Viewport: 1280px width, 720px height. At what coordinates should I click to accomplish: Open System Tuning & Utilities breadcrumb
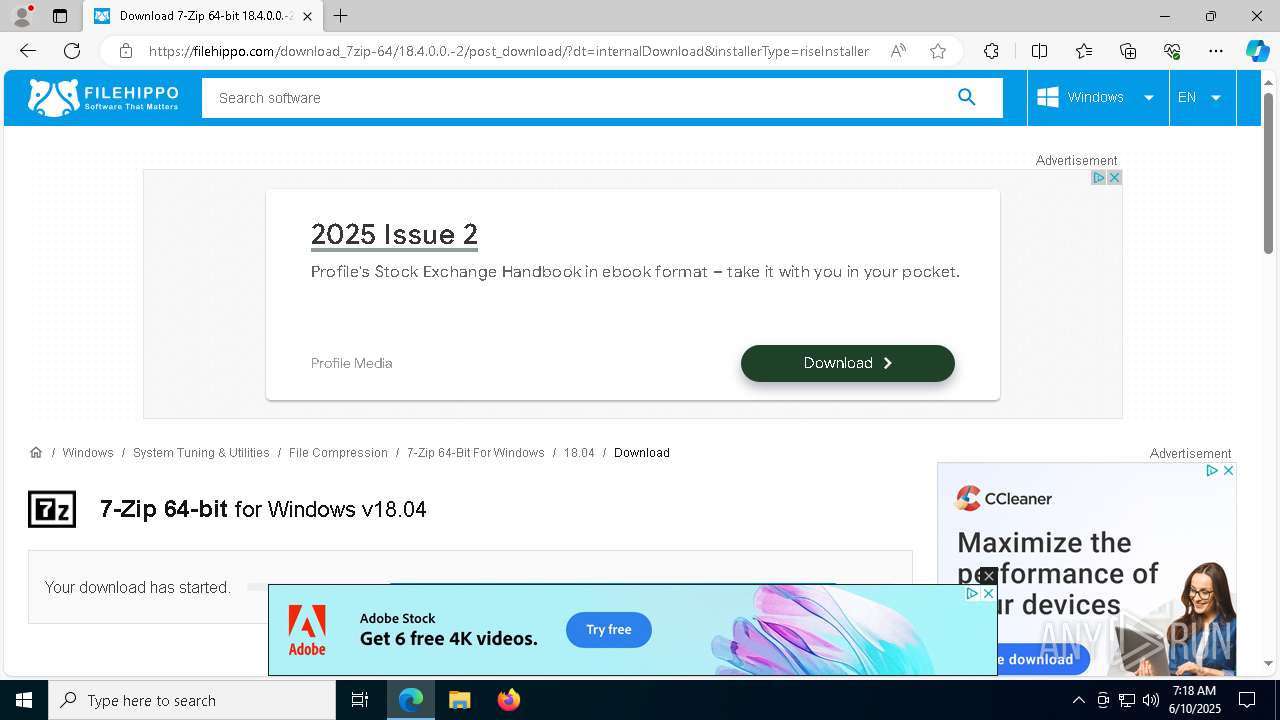(x=201, y=453)
